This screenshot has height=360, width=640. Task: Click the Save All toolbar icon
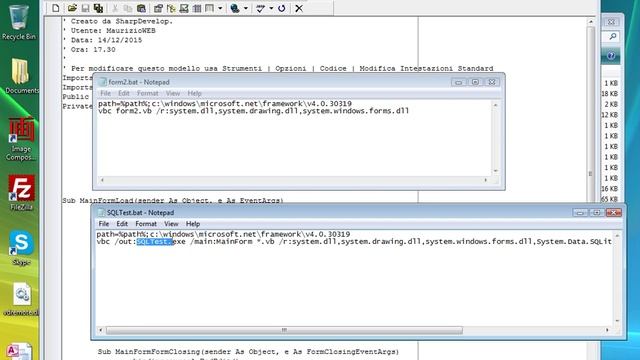coord(98,8)
